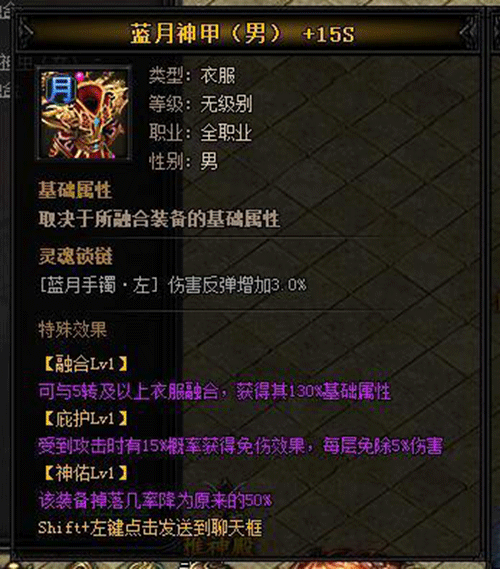Viewport: 500px width, 569px height.
Task: Select the 类型: 衣服 line
Action: [x=192, y=76]
